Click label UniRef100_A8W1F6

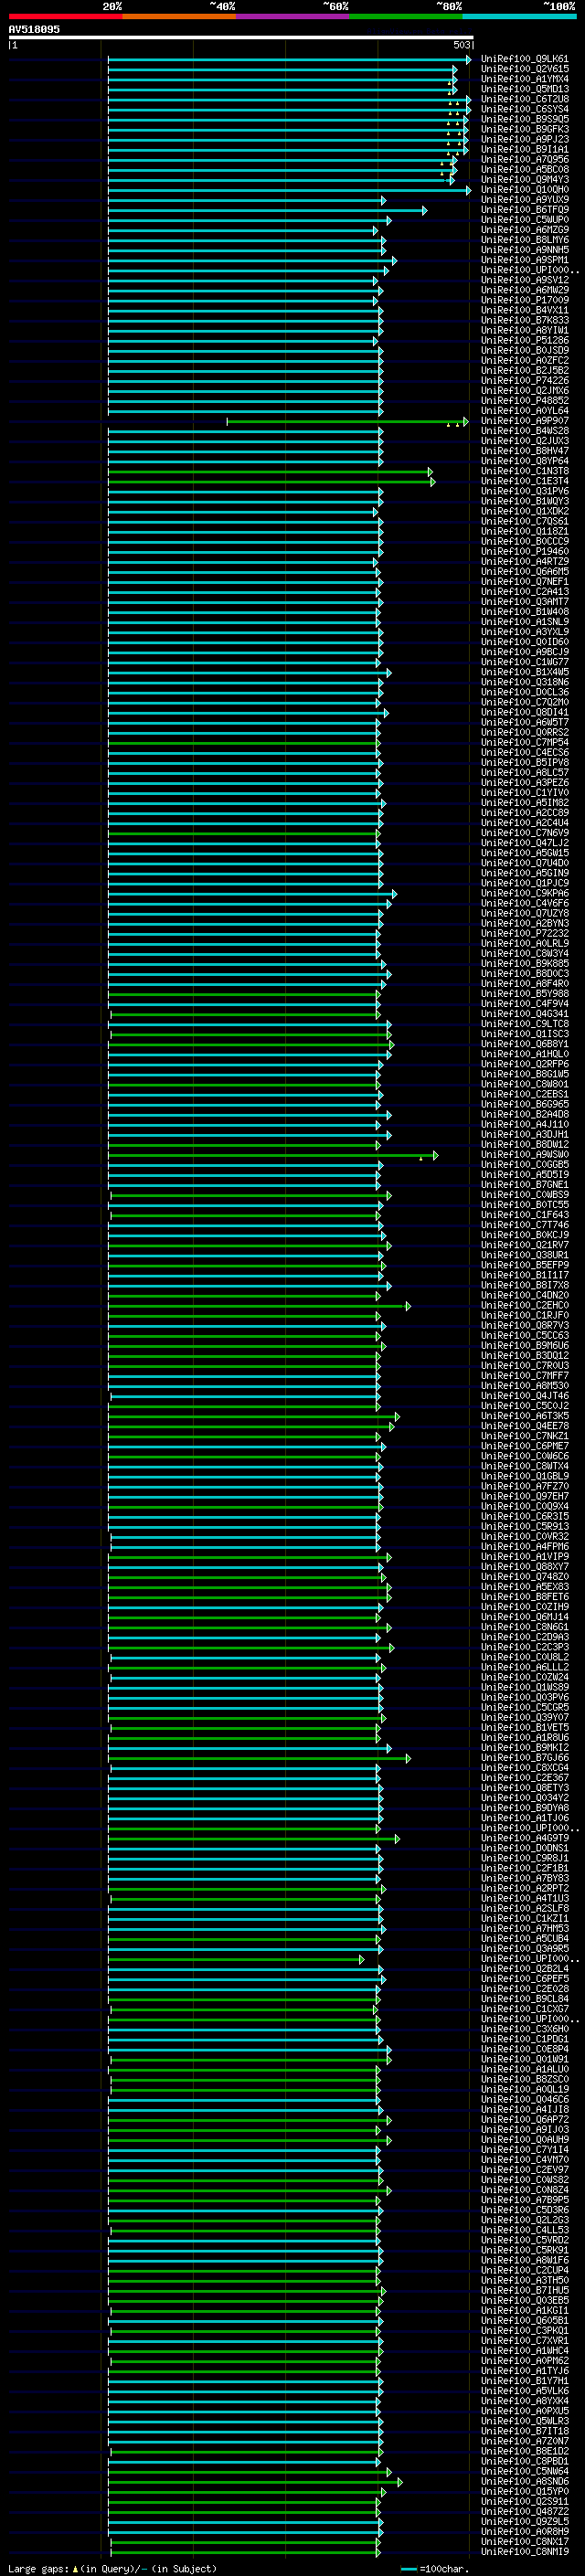pyautogui.click(x=525, y=2260)
